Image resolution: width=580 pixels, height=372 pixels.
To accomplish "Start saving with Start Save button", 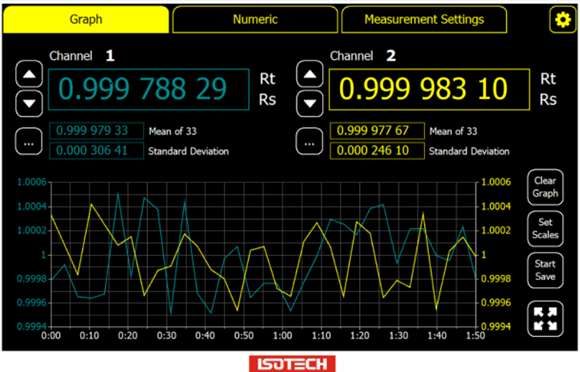I will pyautogui.click(x=545, y=270).
